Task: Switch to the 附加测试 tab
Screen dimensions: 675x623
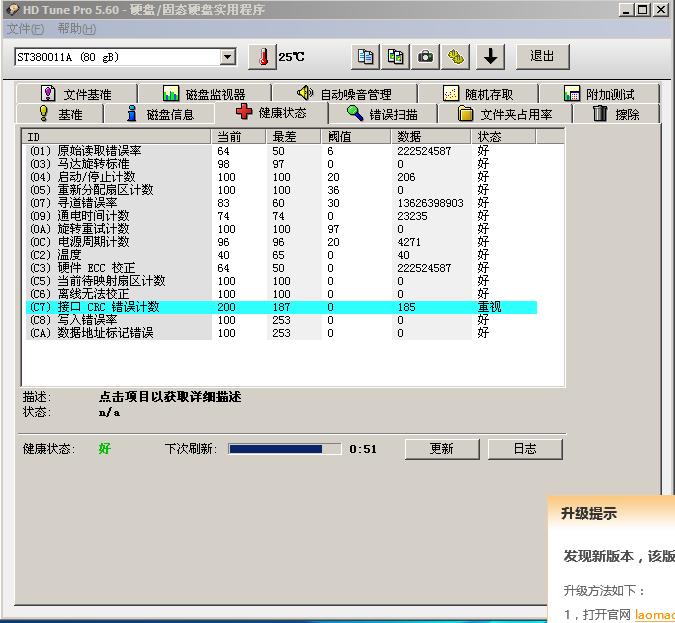Action: (x=599, y=93)
